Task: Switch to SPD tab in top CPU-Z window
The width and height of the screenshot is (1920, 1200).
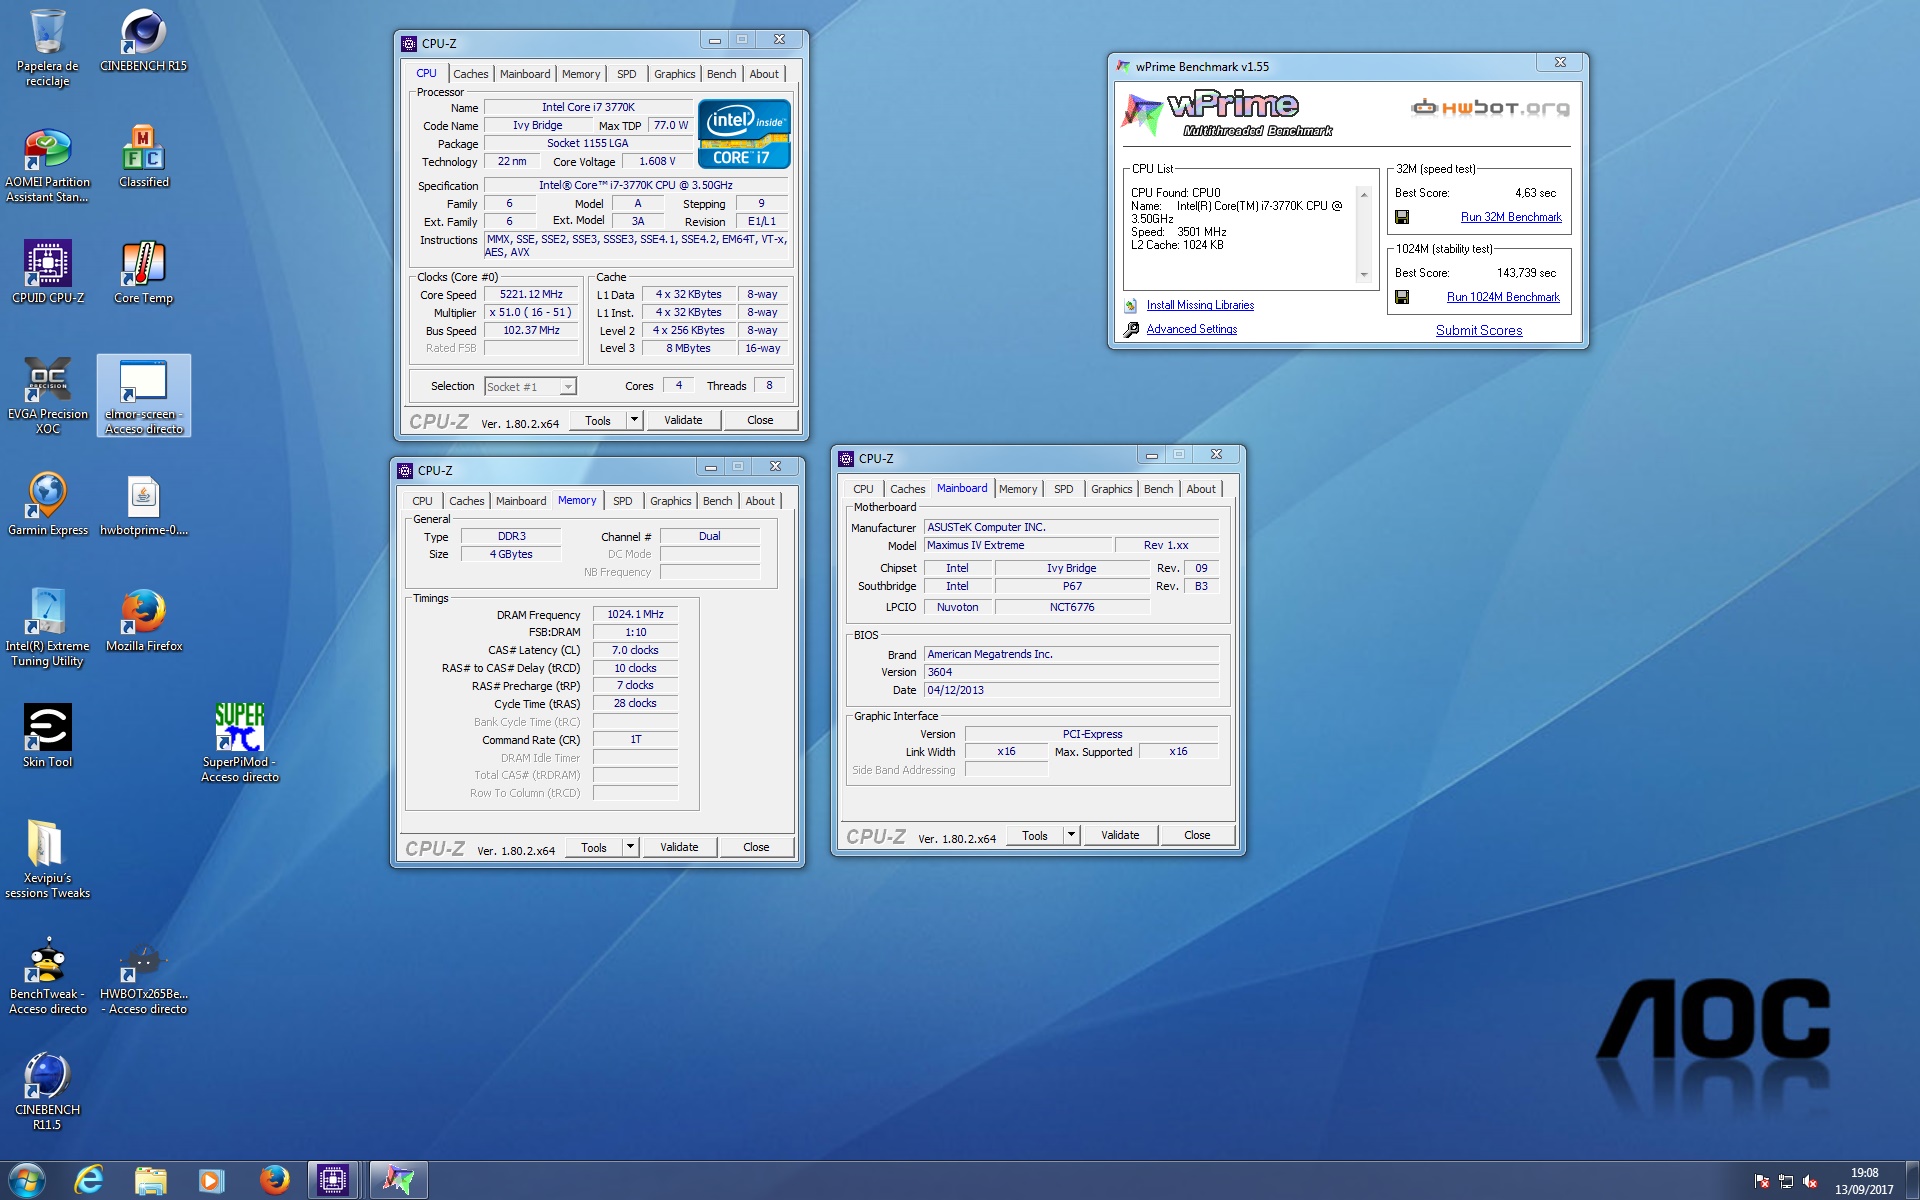Action: pos(626,74)
